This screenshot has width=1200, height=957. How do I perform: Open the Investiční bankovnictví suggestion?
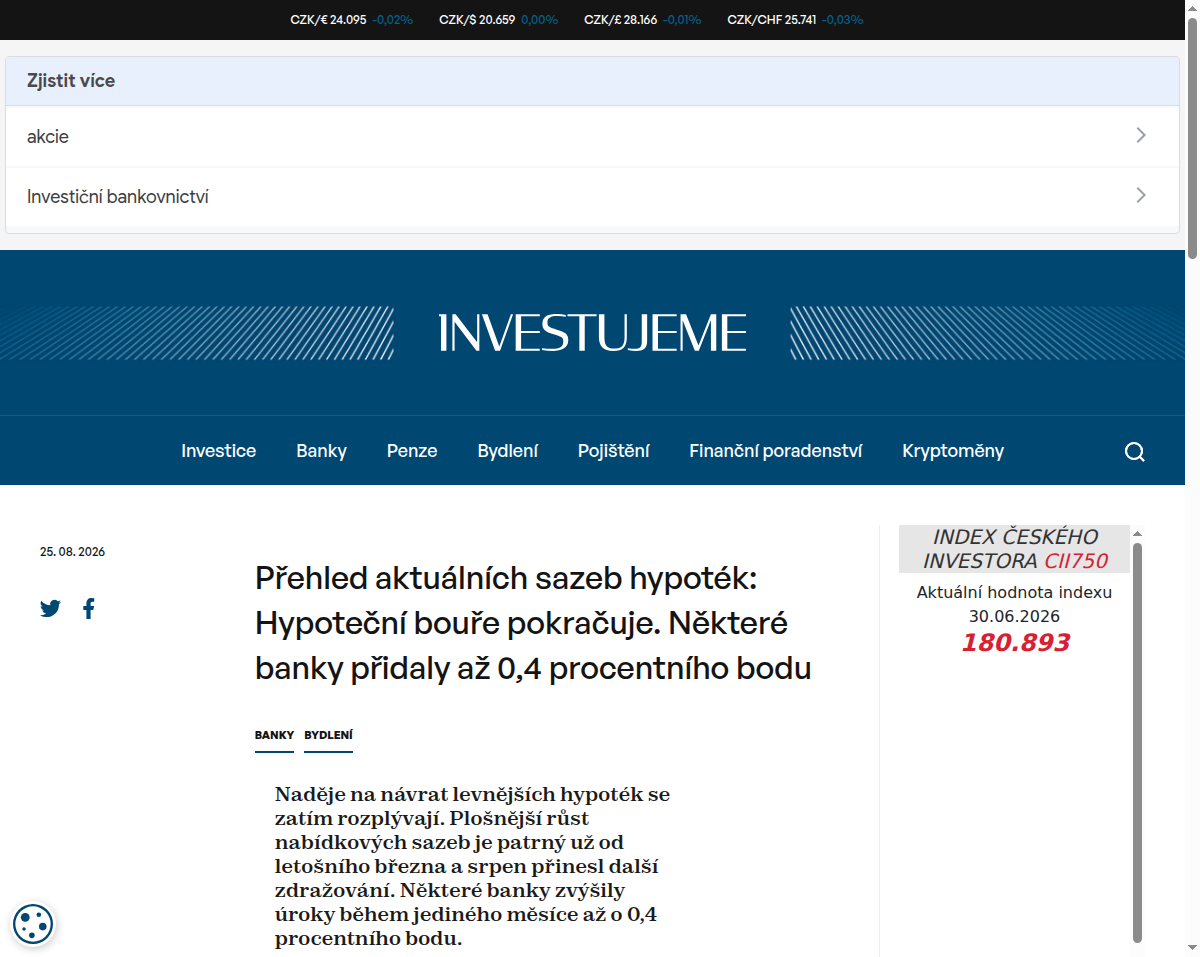pos(592,197)
